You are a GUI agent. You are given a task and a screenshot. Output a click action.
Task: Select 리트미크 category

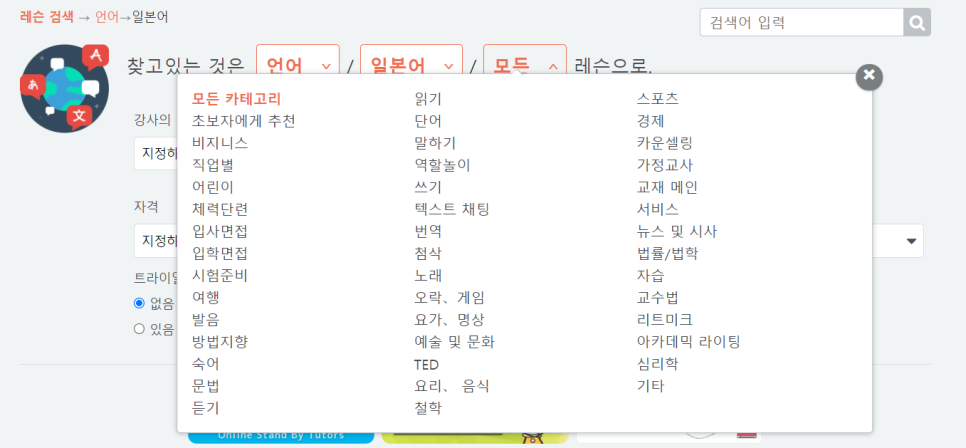point(665,320)
